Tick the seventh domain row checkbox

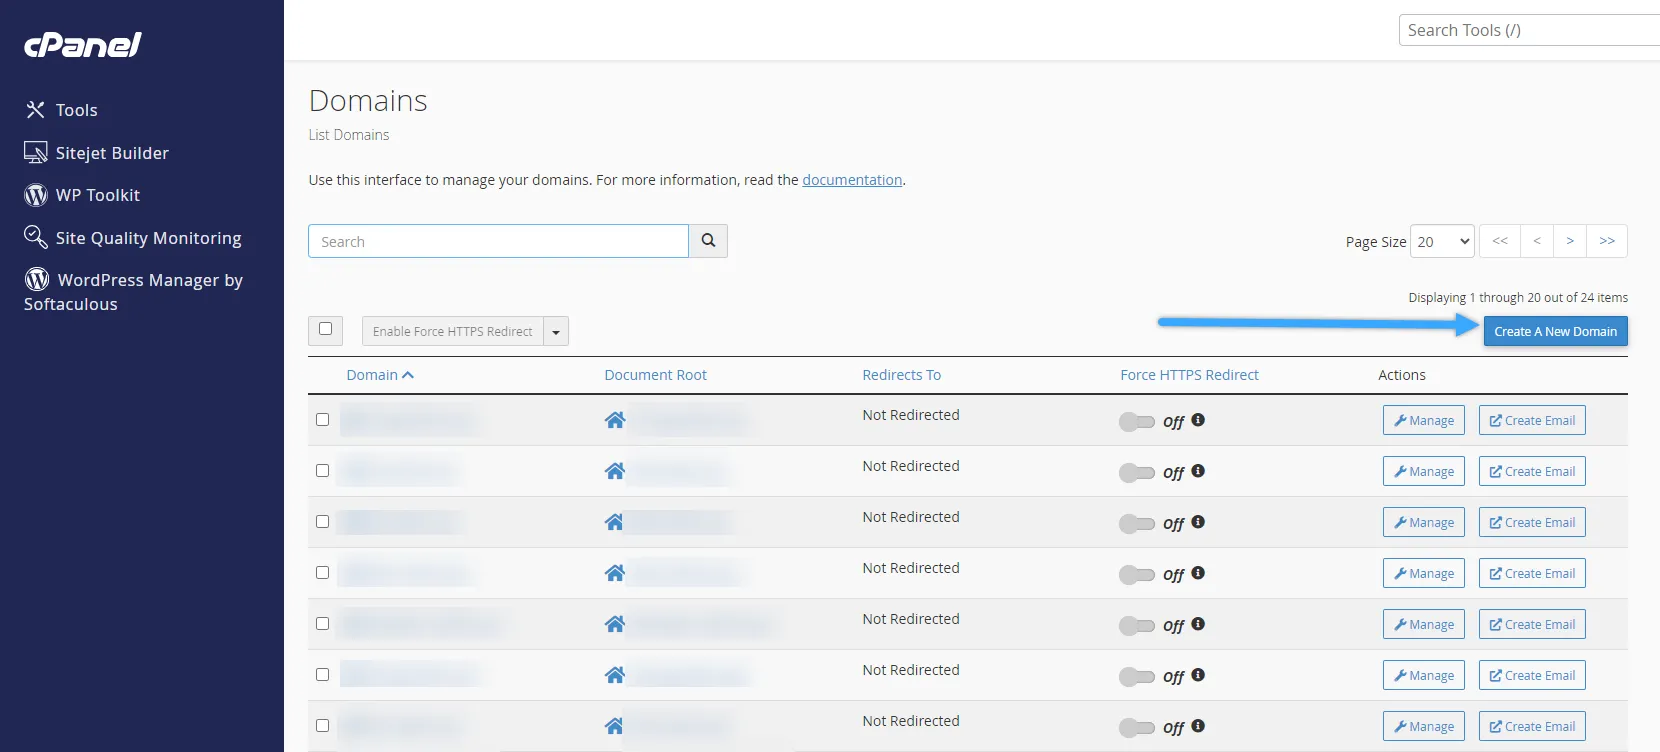pos(322,726)
